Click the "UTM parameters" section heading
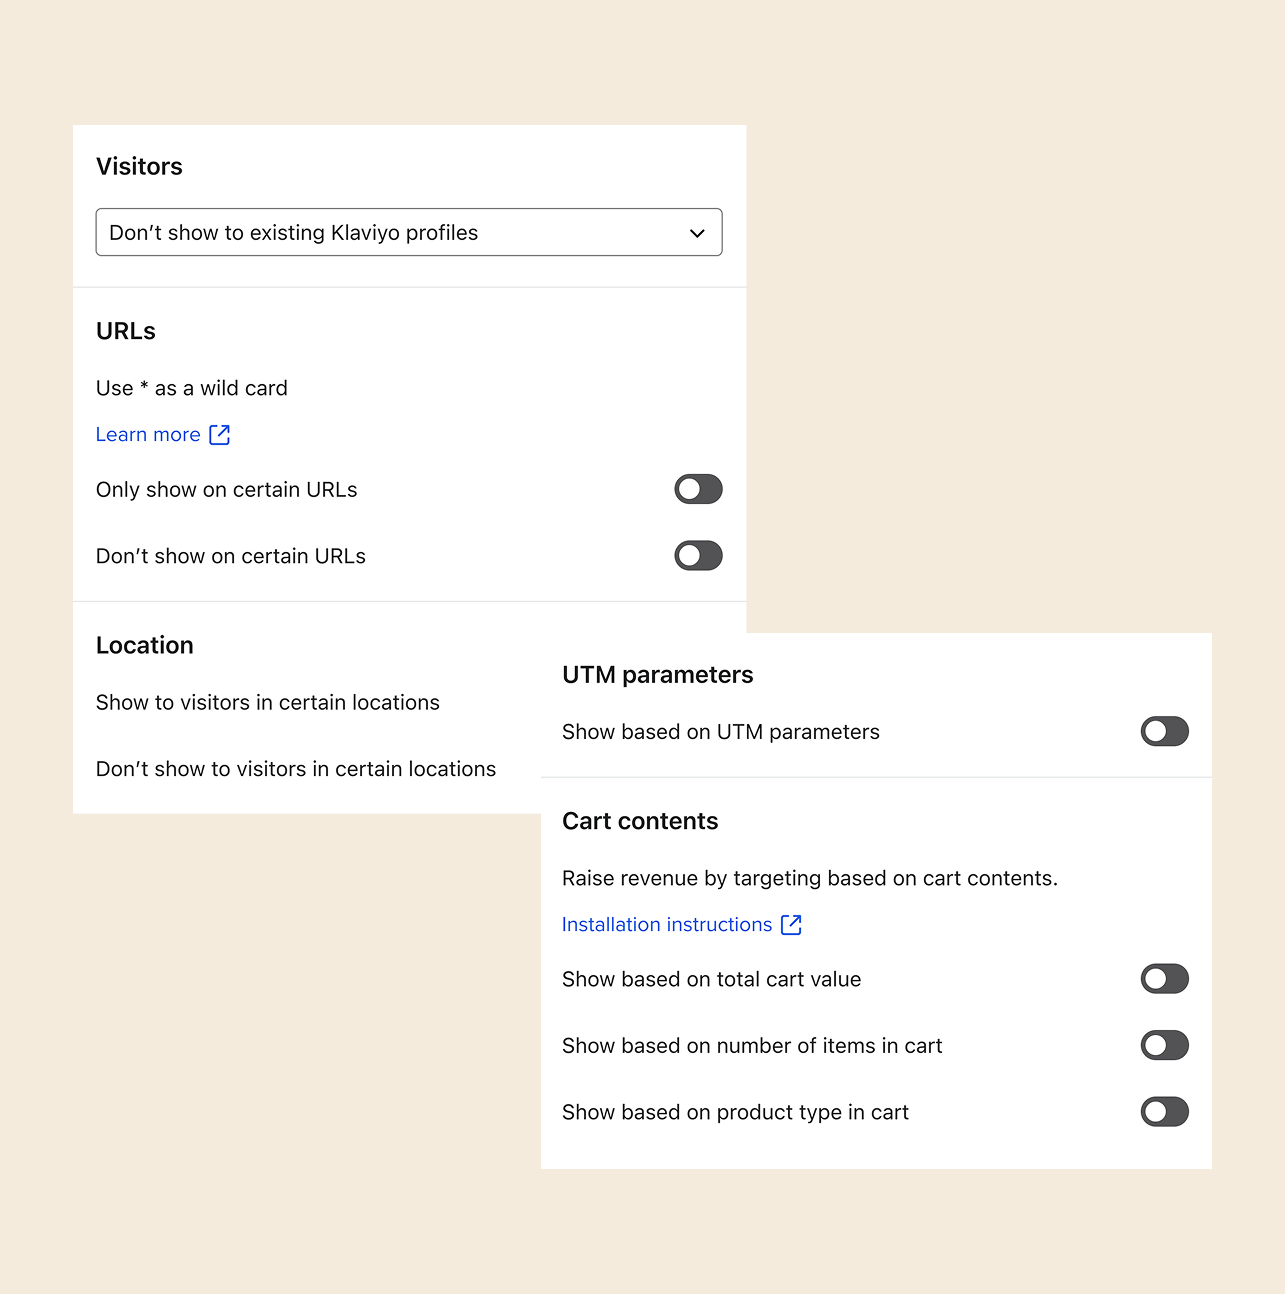1285x1294 pixels. point(657,675)
